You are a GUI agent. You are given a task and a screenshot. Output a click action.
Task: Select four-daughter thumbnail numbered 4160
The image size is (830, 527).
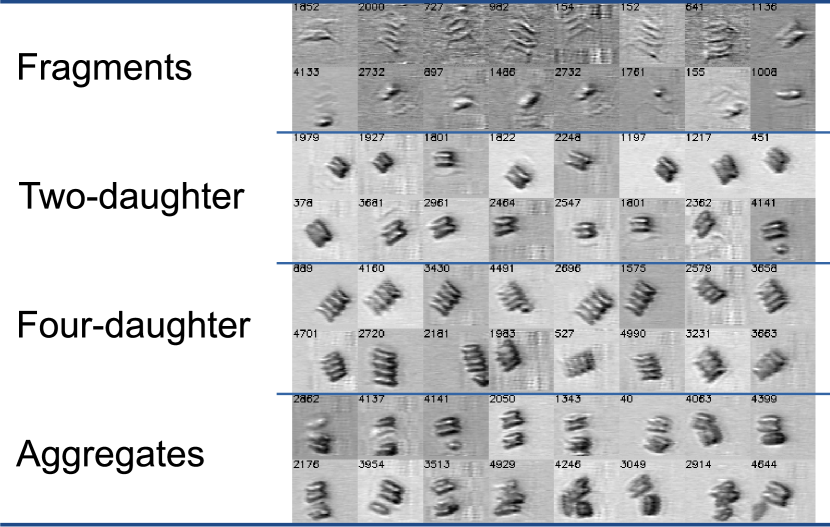(391, 296)
